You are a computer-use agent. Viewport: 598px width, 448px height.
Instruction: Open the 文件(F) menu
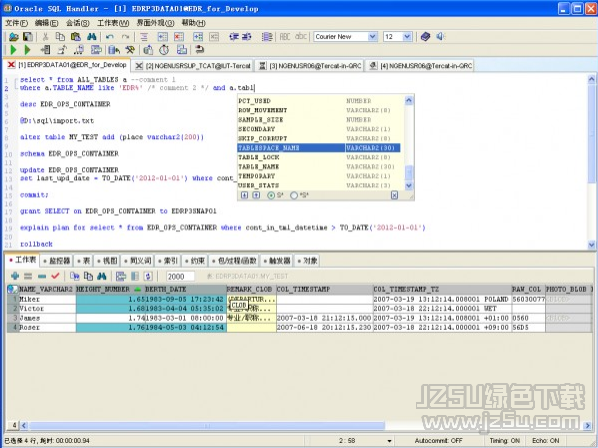pos(16,23)
